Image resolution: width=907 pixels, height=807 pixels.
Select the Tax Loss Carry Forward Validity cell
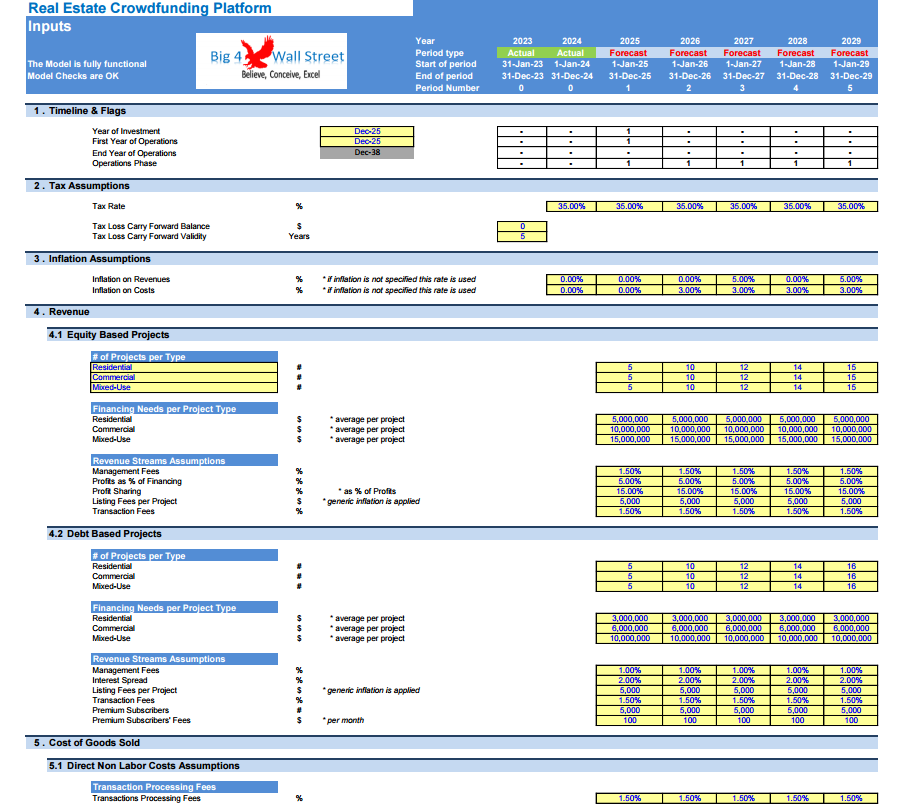pos(522,237)
